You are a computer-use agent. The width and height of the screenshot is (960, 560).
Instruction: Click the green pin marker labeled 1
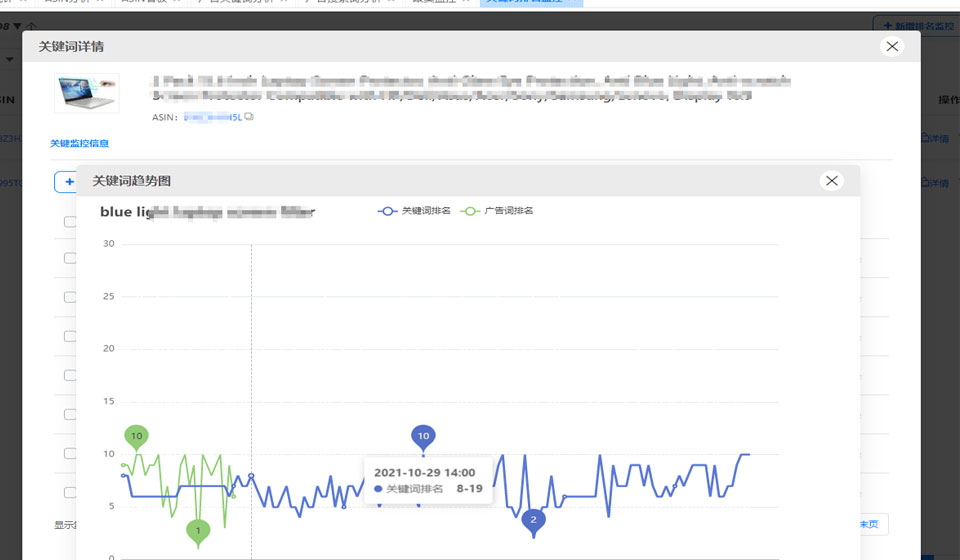(198, 531)
